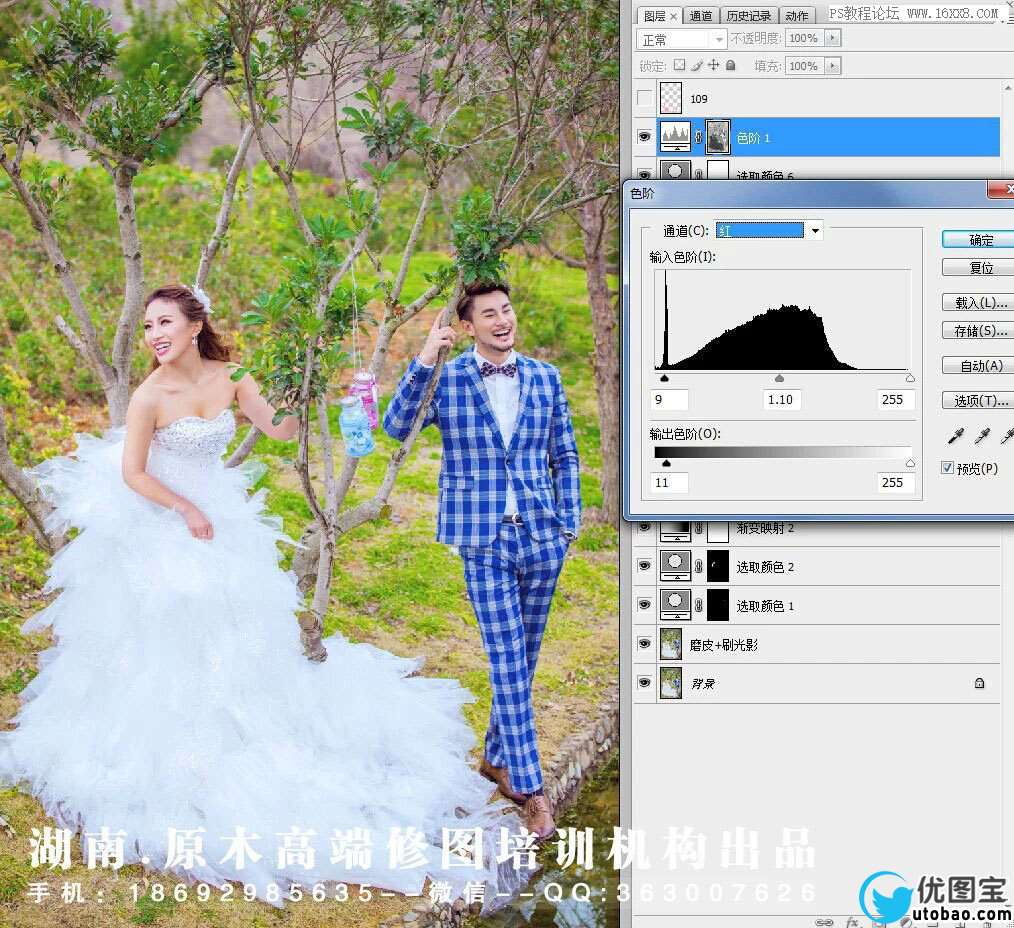Click the 选项(T)... button
The width and height of the screenshot is (1014, 928).
980,401
